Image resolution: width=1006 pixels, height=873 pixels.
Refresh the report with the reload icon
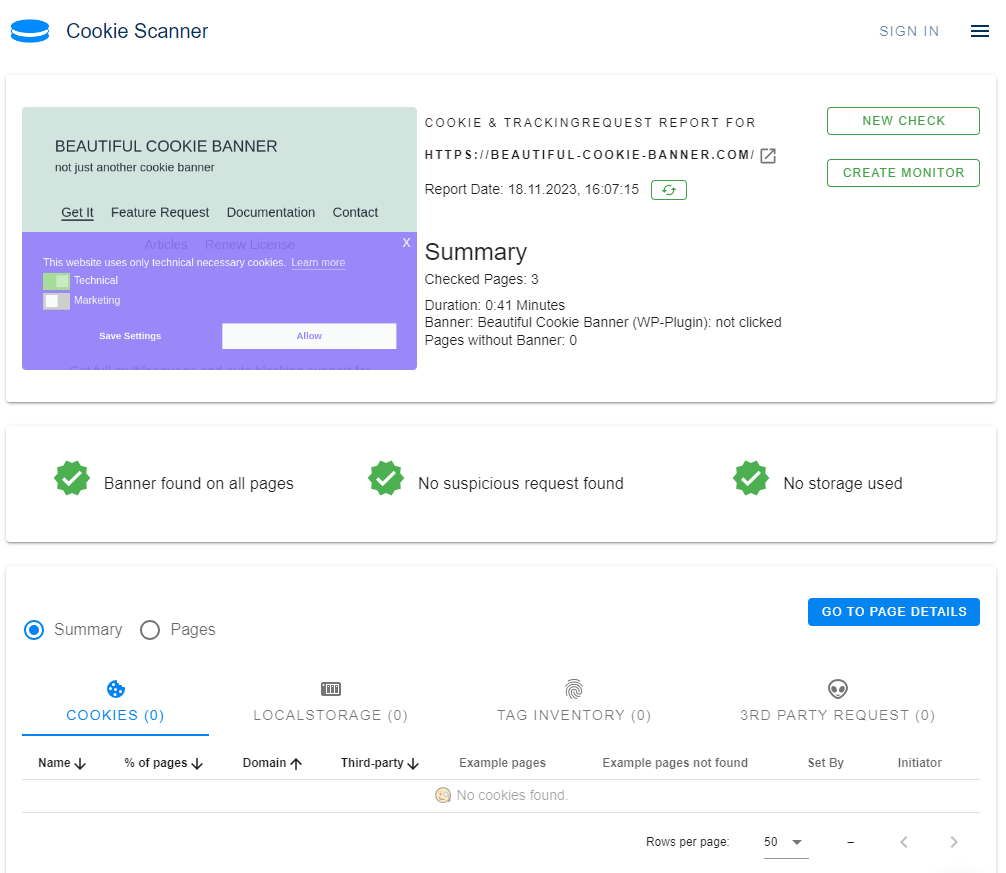click(x=668, y=189)
